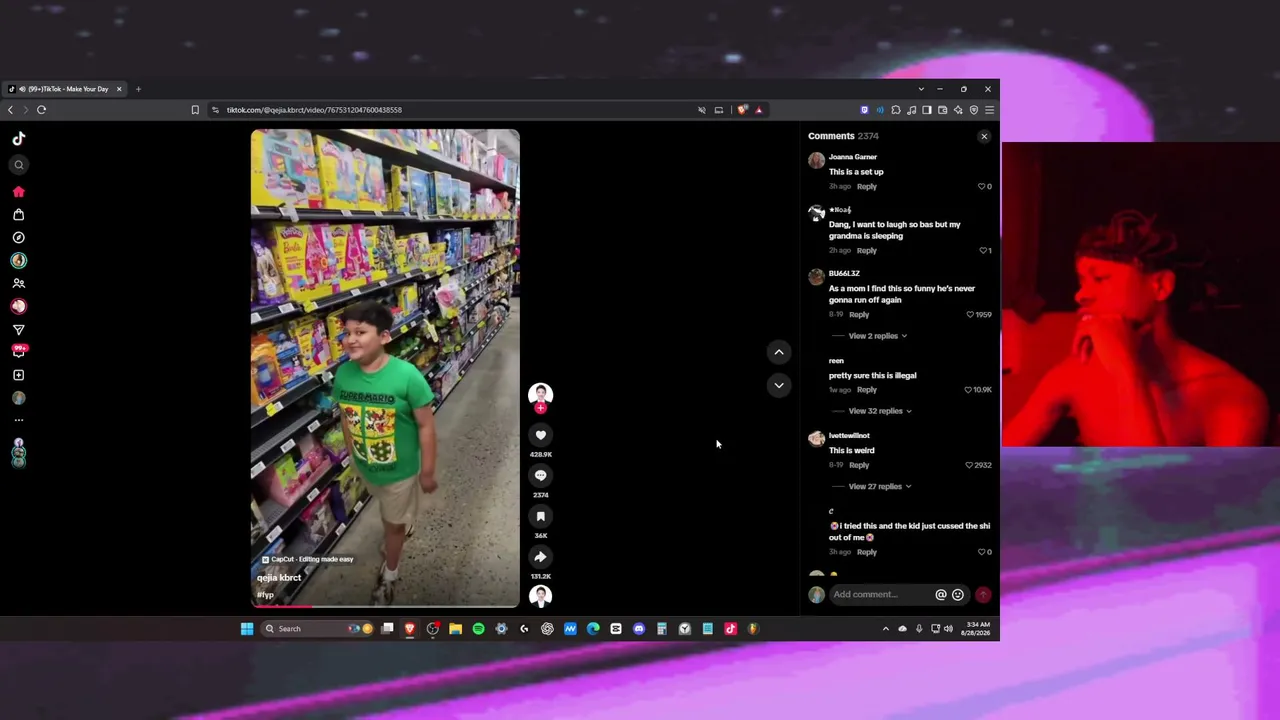This screenshot has height=720, width=1280.
Task: Bookmark this page with the bookmark icon
Action: (x=195, y=110)
